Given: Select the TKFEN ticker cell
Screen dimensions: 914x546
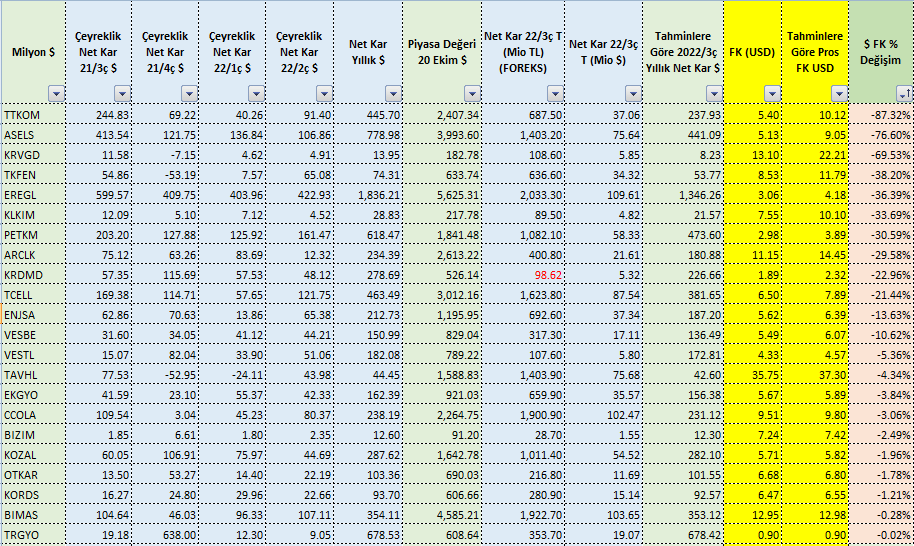Looking at the screenshot, I should click(x=33, y=175).
